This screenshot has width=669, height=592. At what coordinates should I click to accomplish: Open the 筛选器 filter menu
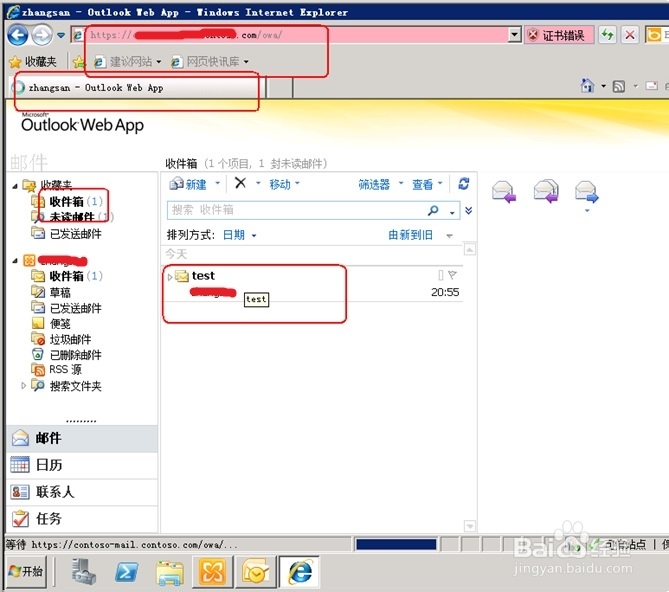coord(380,184)
